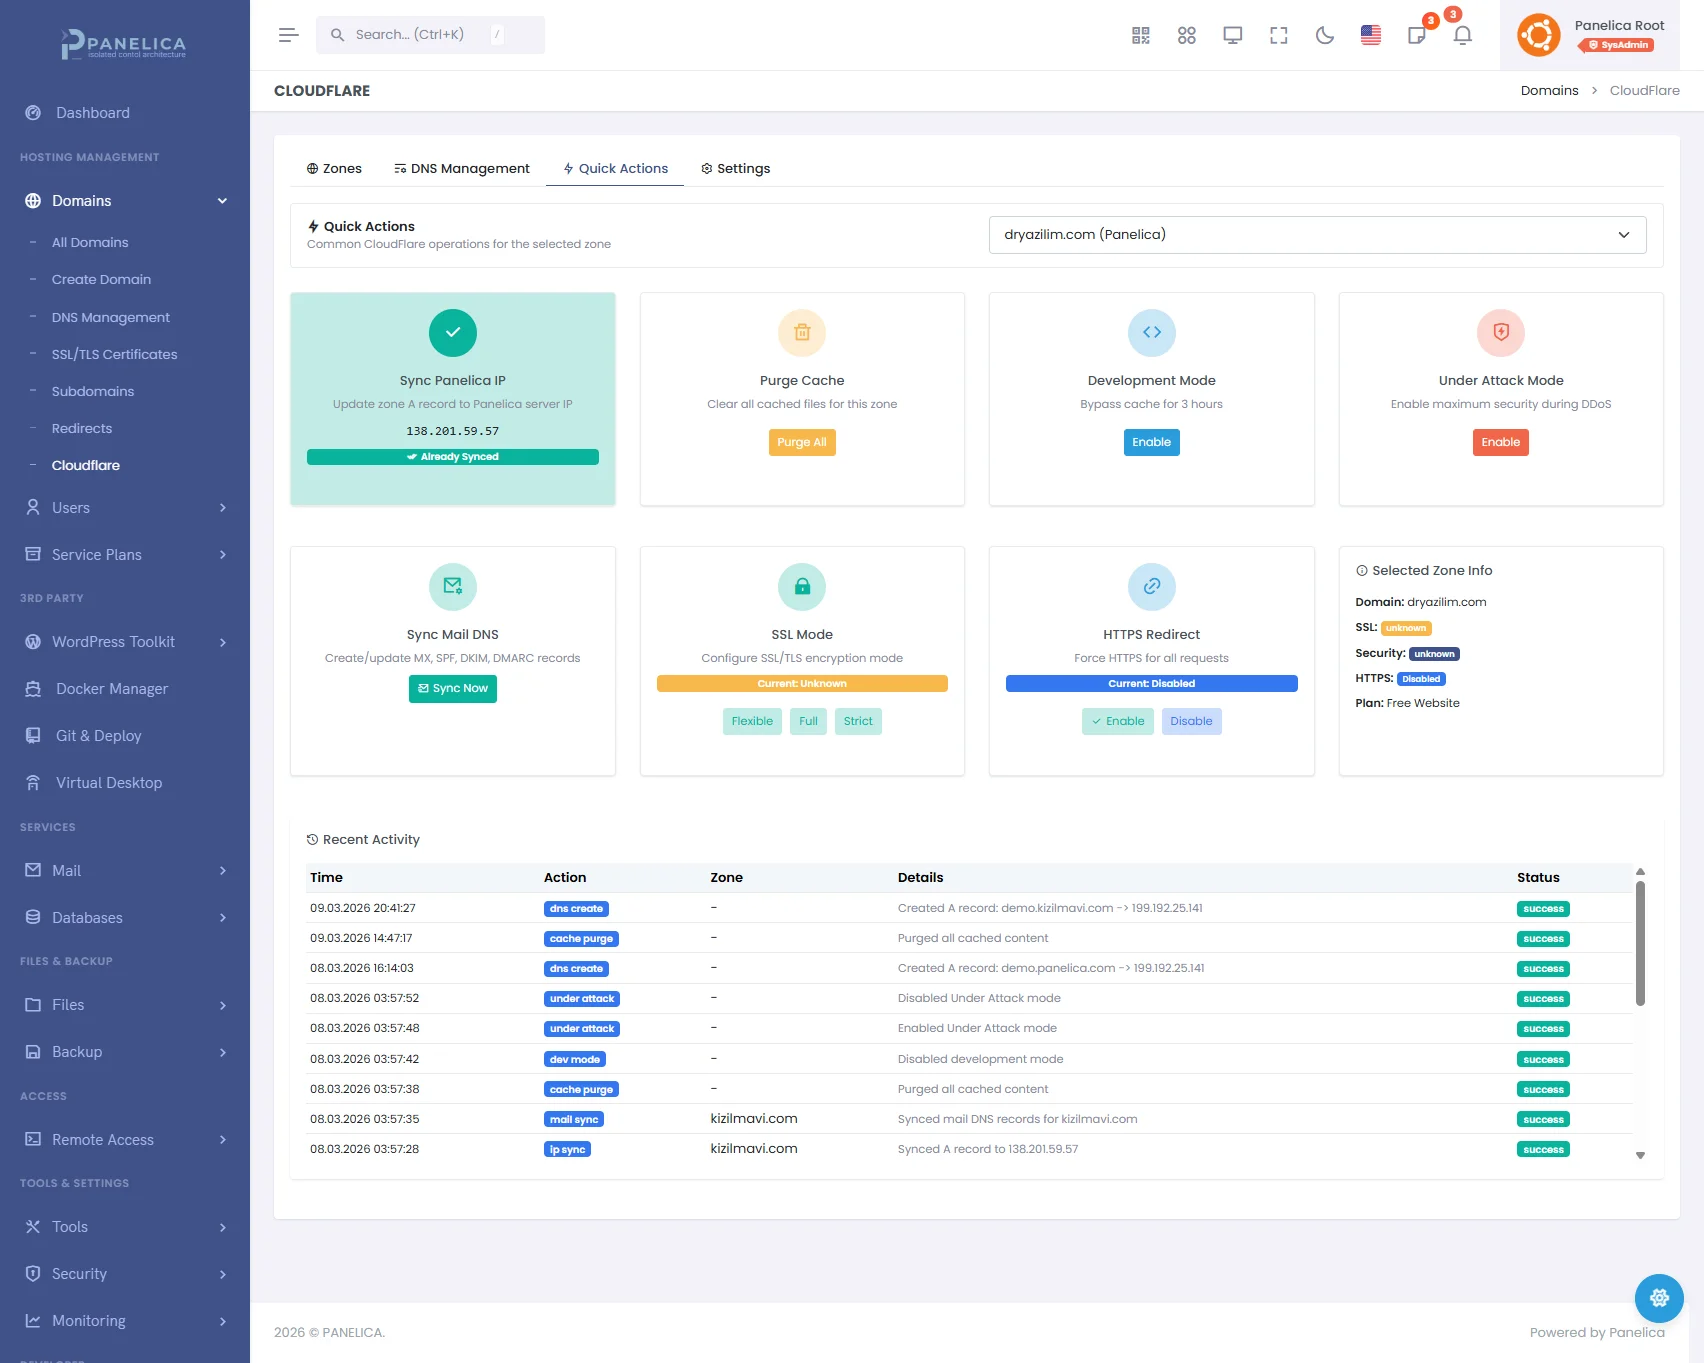
Task: Open the notes icon with badge
Action: tap(1416, 36)
